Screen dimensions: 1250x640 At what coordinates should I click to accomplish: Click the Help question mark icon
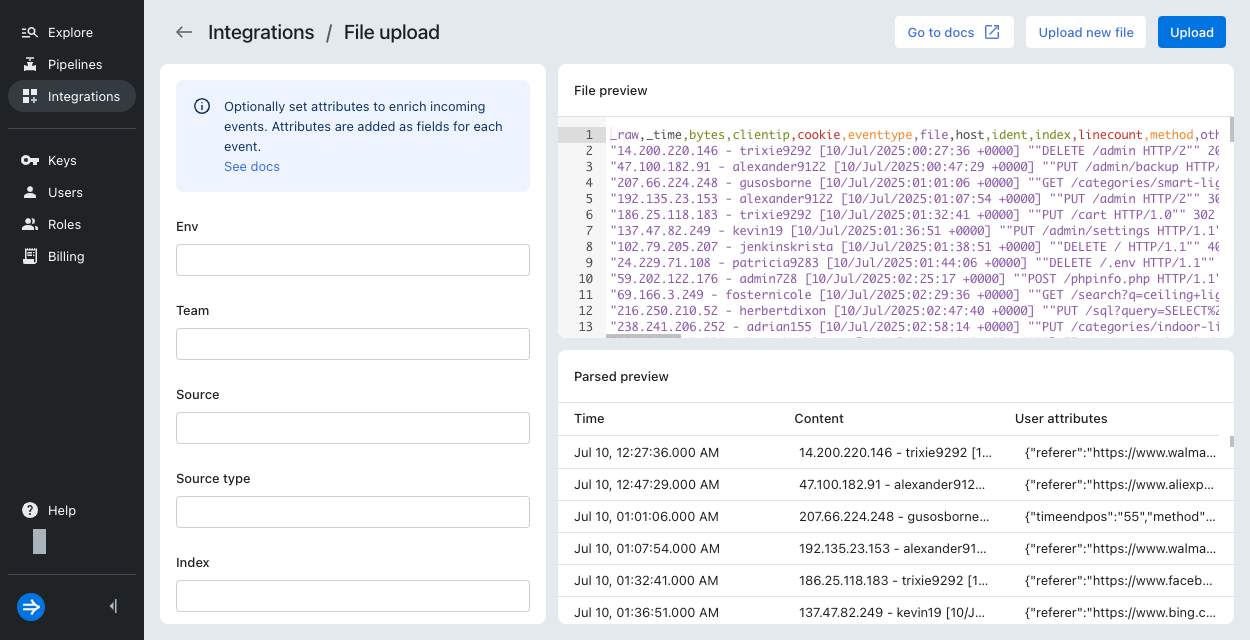coord(30,510)
